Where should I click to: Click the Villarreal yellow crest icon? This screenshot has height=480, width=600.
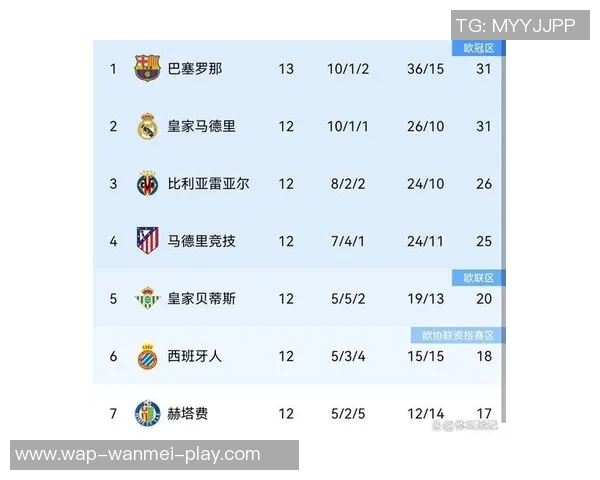[x=148, y=184]
